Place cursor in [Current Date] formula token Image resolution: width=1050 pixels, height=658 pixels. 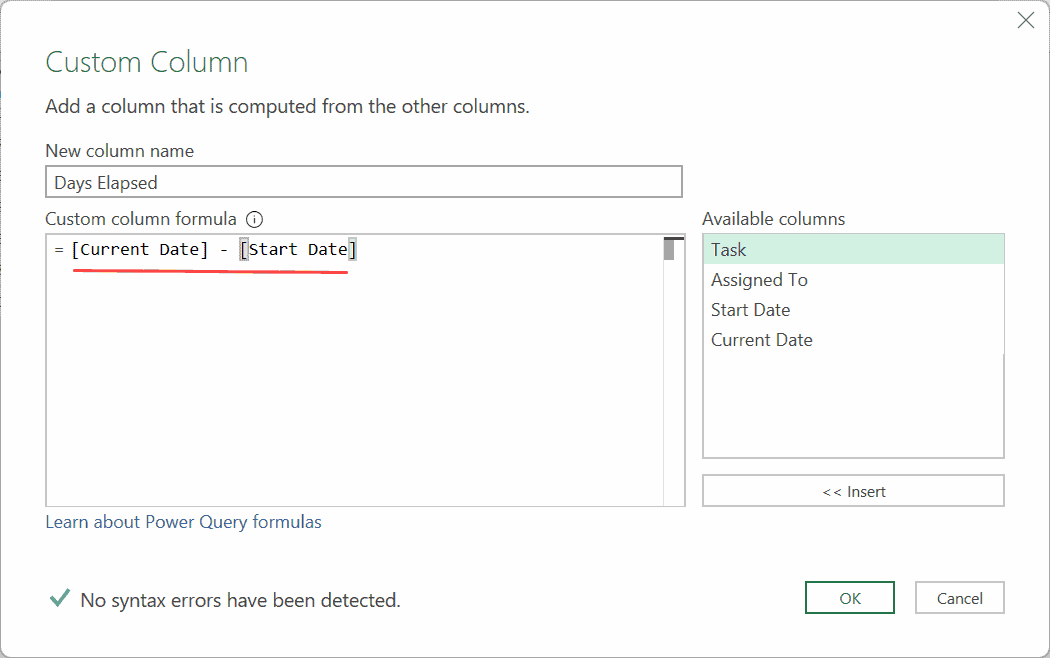point(140,250)
